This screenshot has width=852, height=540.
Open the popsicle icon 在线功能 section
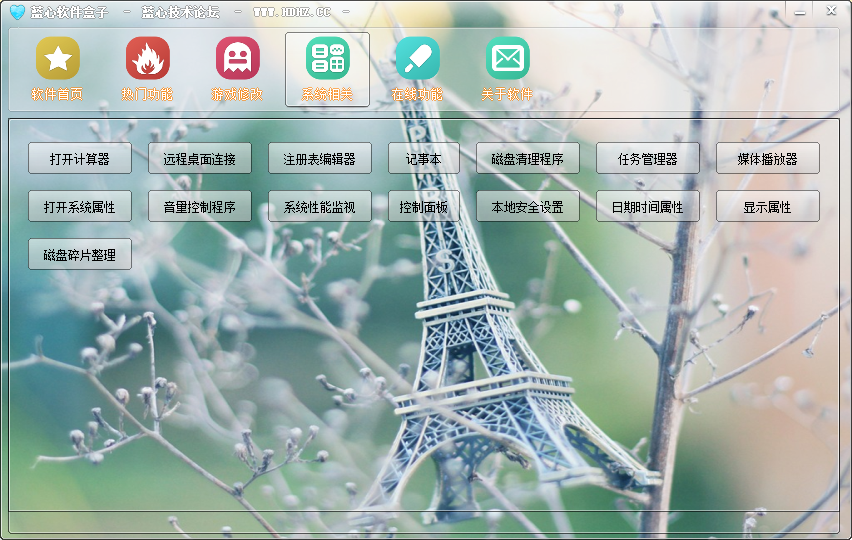click(x=417, y=59)
